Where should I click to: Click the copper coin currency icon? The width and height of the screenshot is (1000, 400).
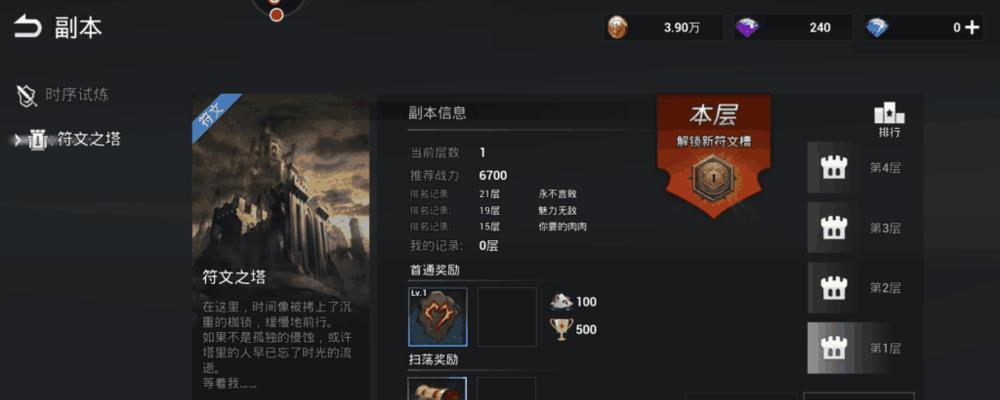pyautogui.click(x=617, y=27)
